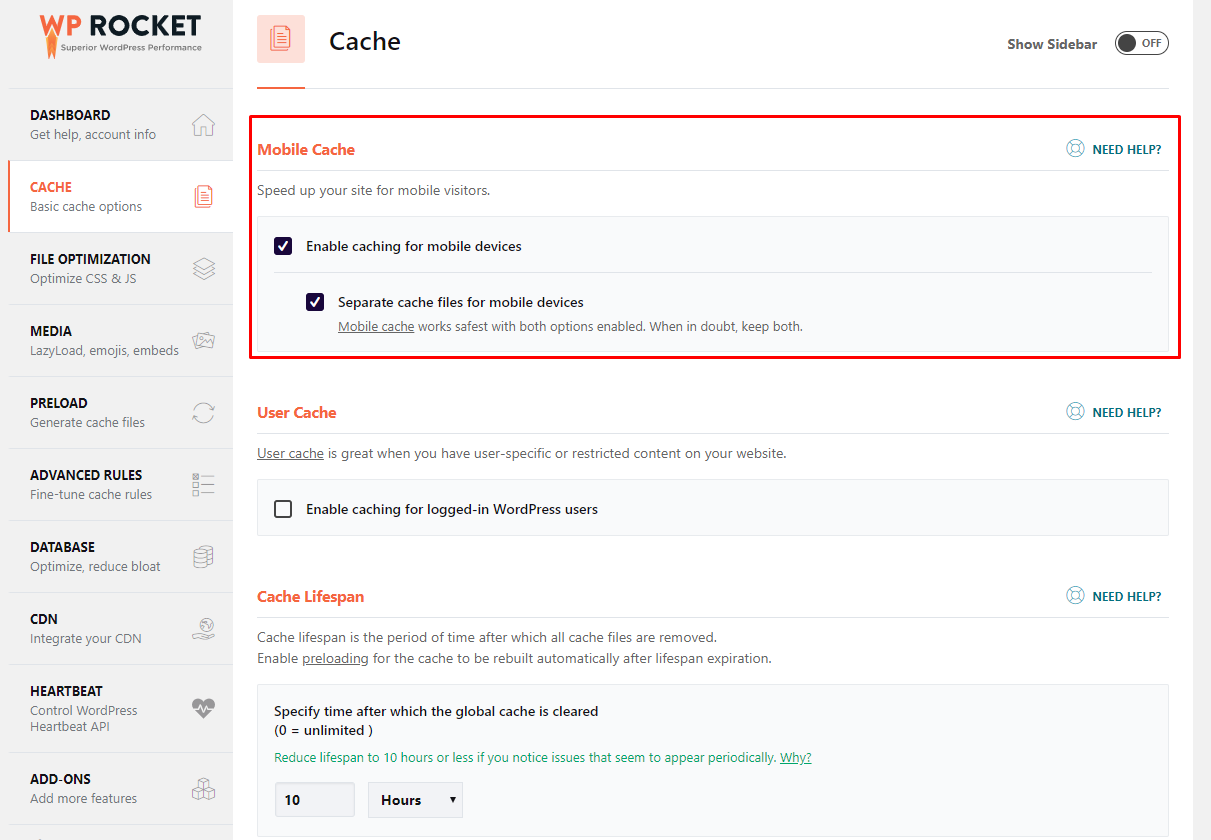This screenshot has height=840, width=1211.
Task: Click the WP Rocket logo
Action: (120, 34)
